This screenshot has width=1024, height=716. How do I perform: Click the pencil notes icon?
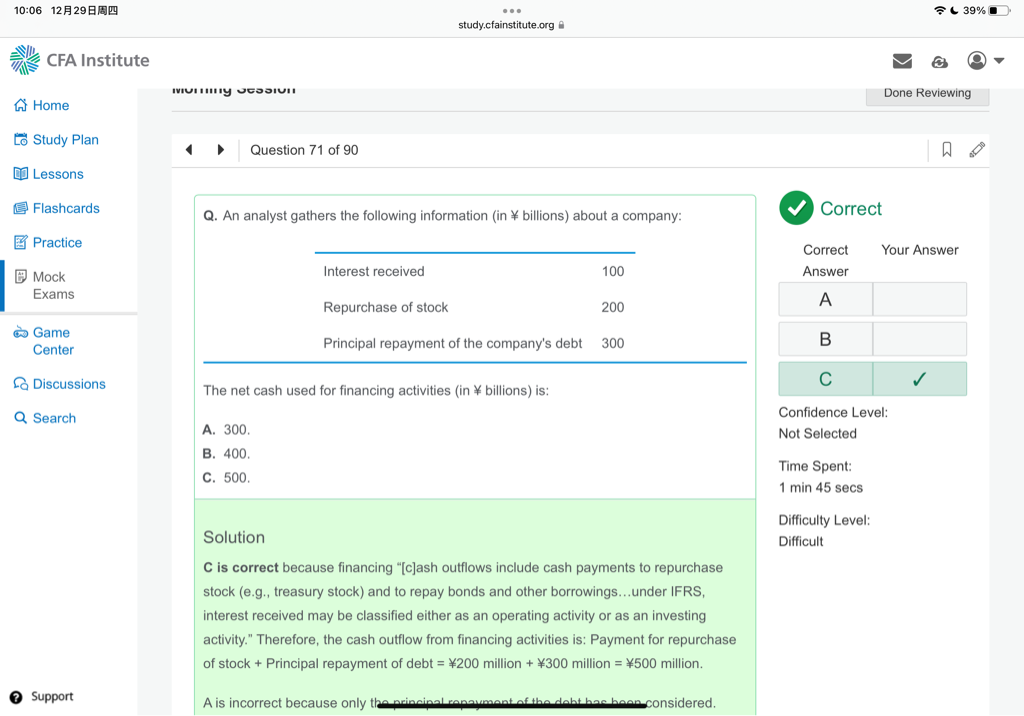coord(977,150)
